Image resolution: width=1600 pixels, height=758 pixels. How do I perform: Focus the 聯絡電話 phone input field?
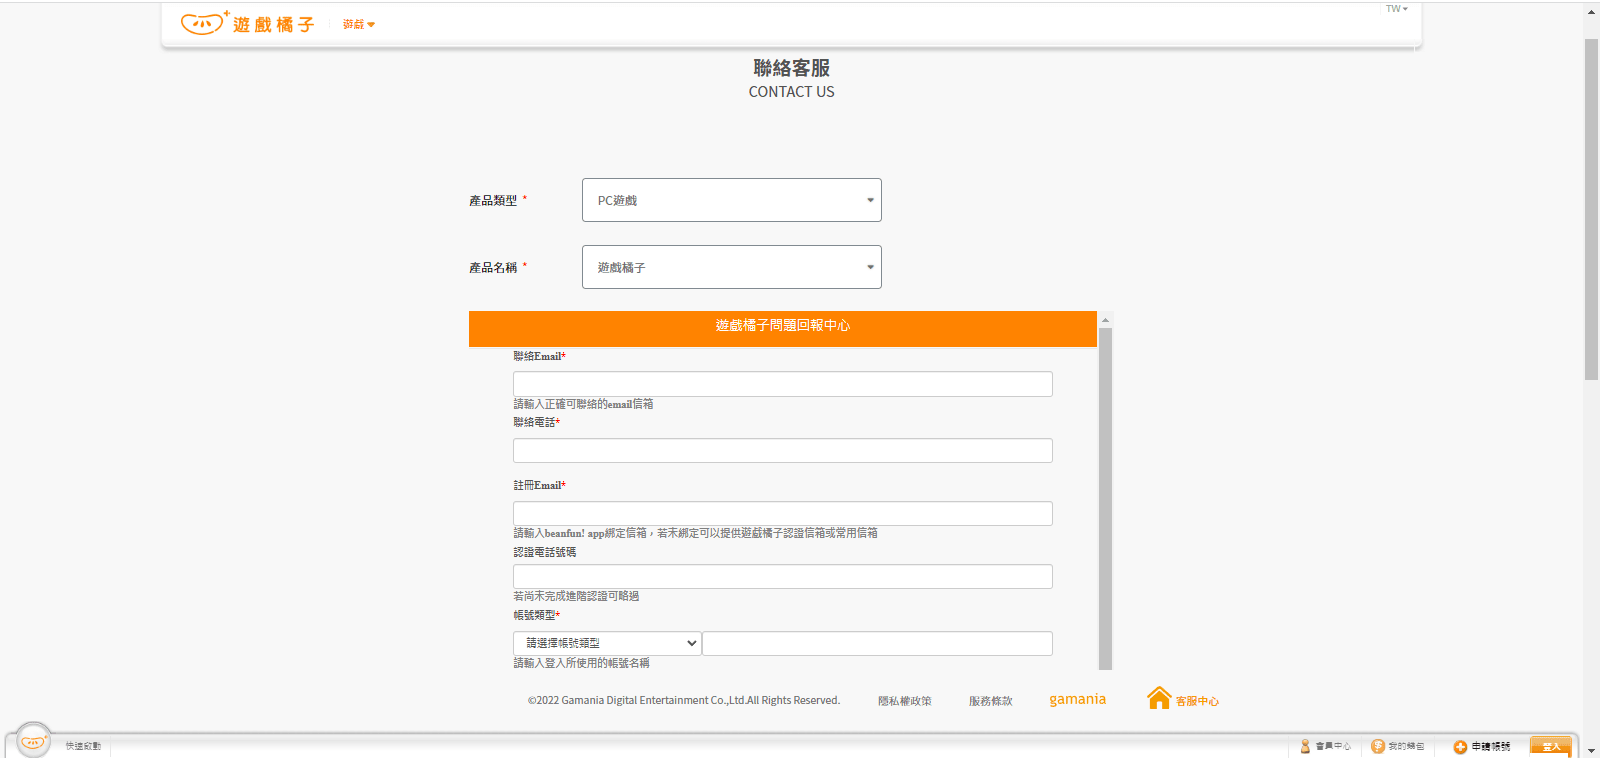pos(782,451)
